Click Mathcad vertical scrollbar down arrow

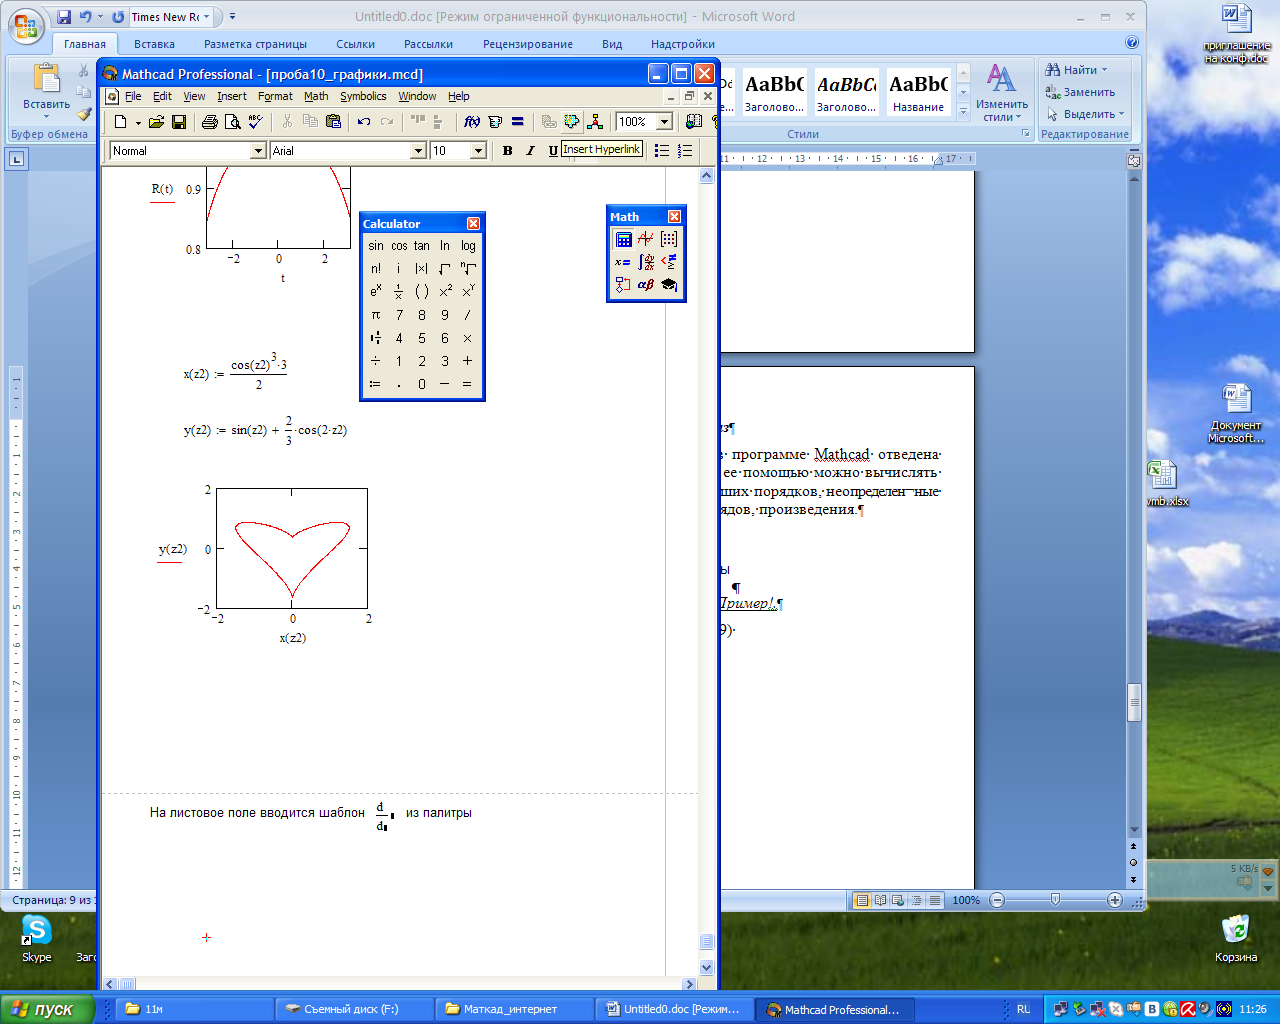[x=706, y=968]
